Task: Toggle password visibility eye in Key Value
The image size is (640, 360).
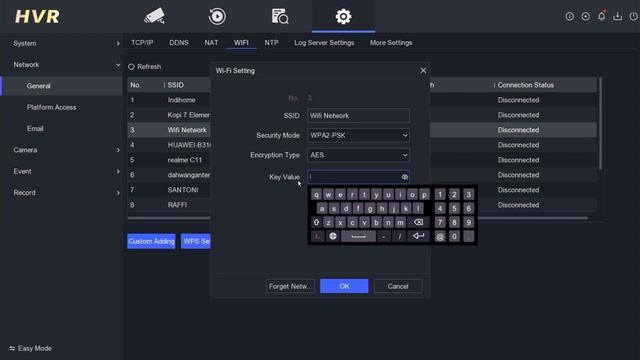Action: 404,177
